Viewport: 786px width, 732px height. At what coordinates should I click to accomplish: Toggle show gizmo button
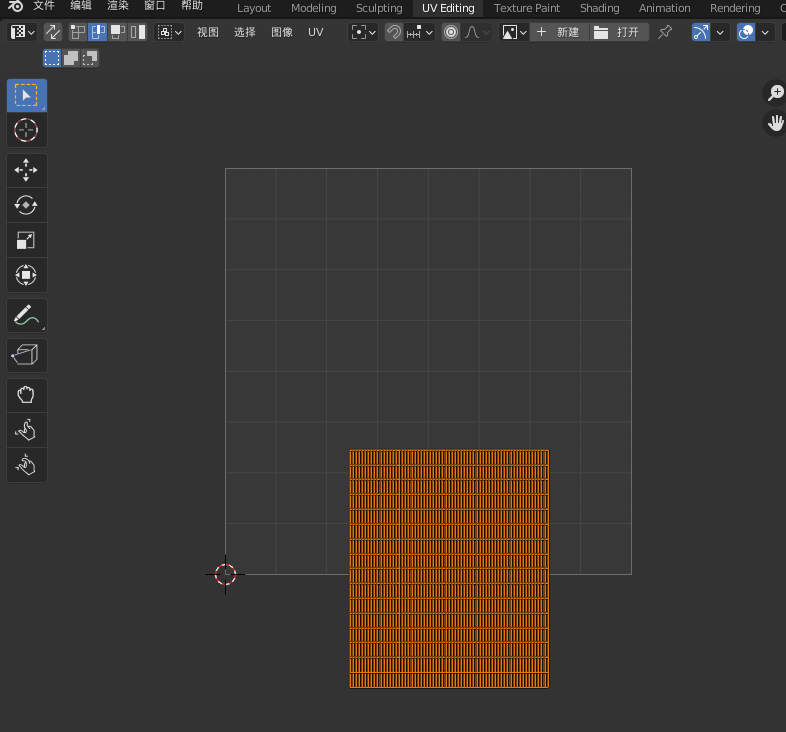click(x=701, y=33)
